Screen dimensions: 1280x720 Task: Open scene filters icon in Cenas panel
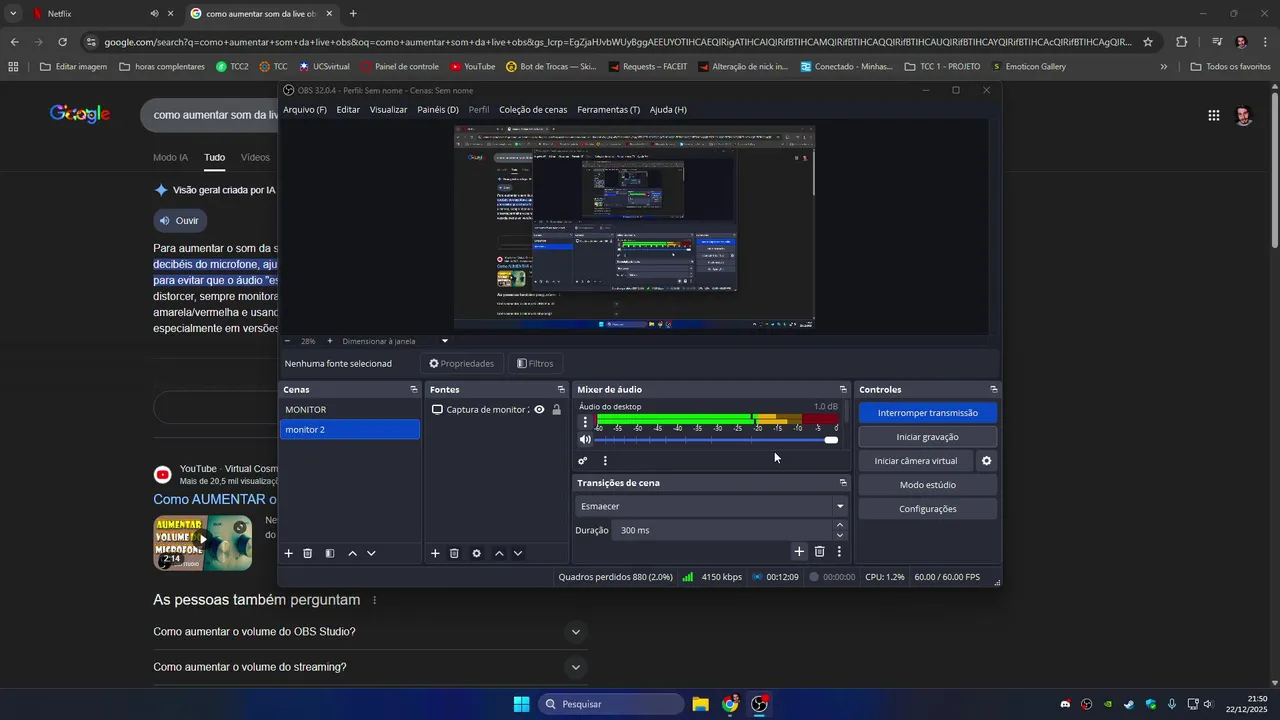330,553
